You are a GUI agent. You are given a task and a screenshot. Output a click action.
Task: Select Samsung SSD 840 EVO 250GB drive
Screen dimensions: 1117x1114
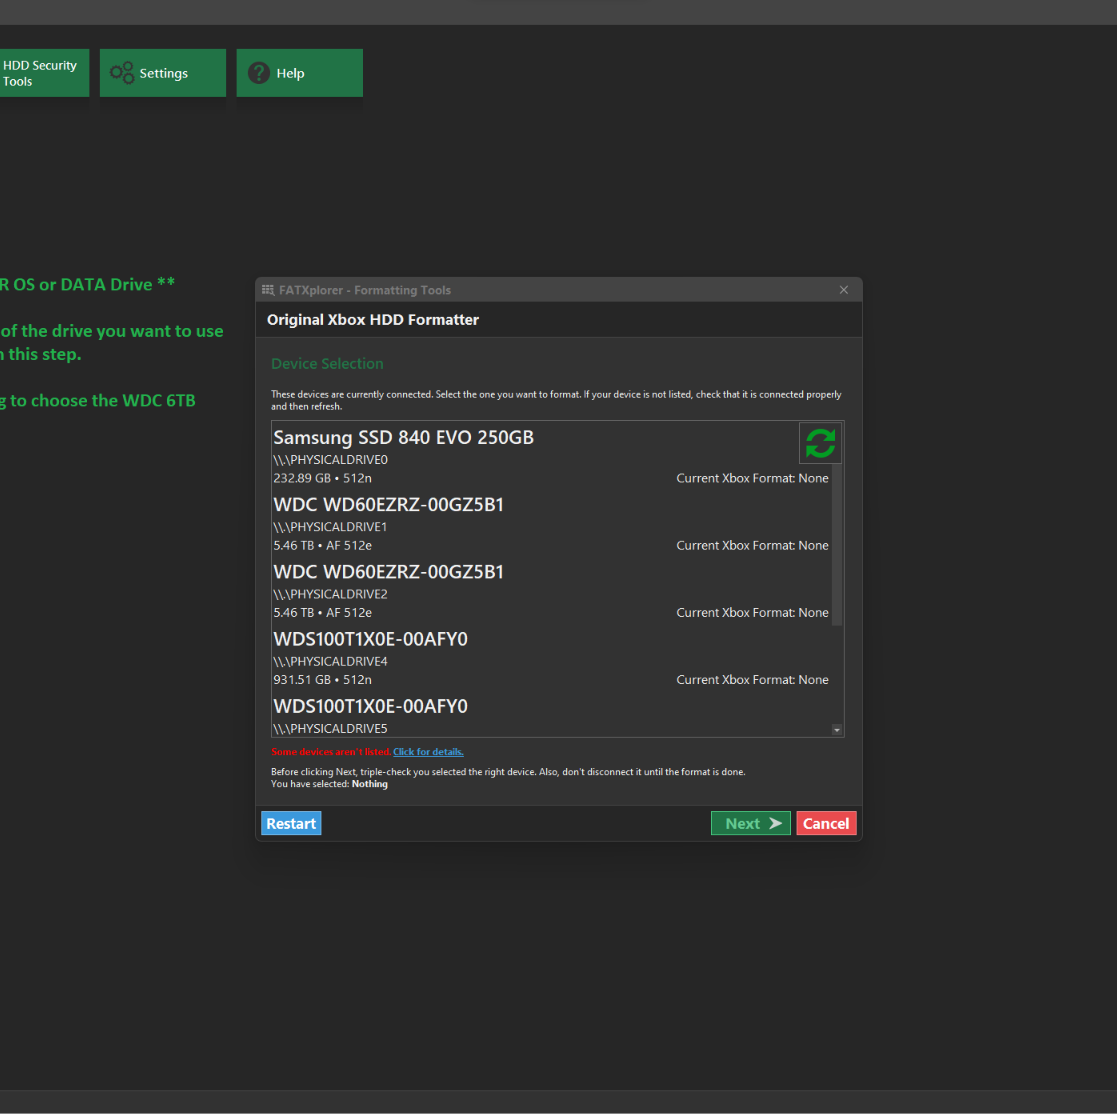pyautogui.click(x=551, y=457)
